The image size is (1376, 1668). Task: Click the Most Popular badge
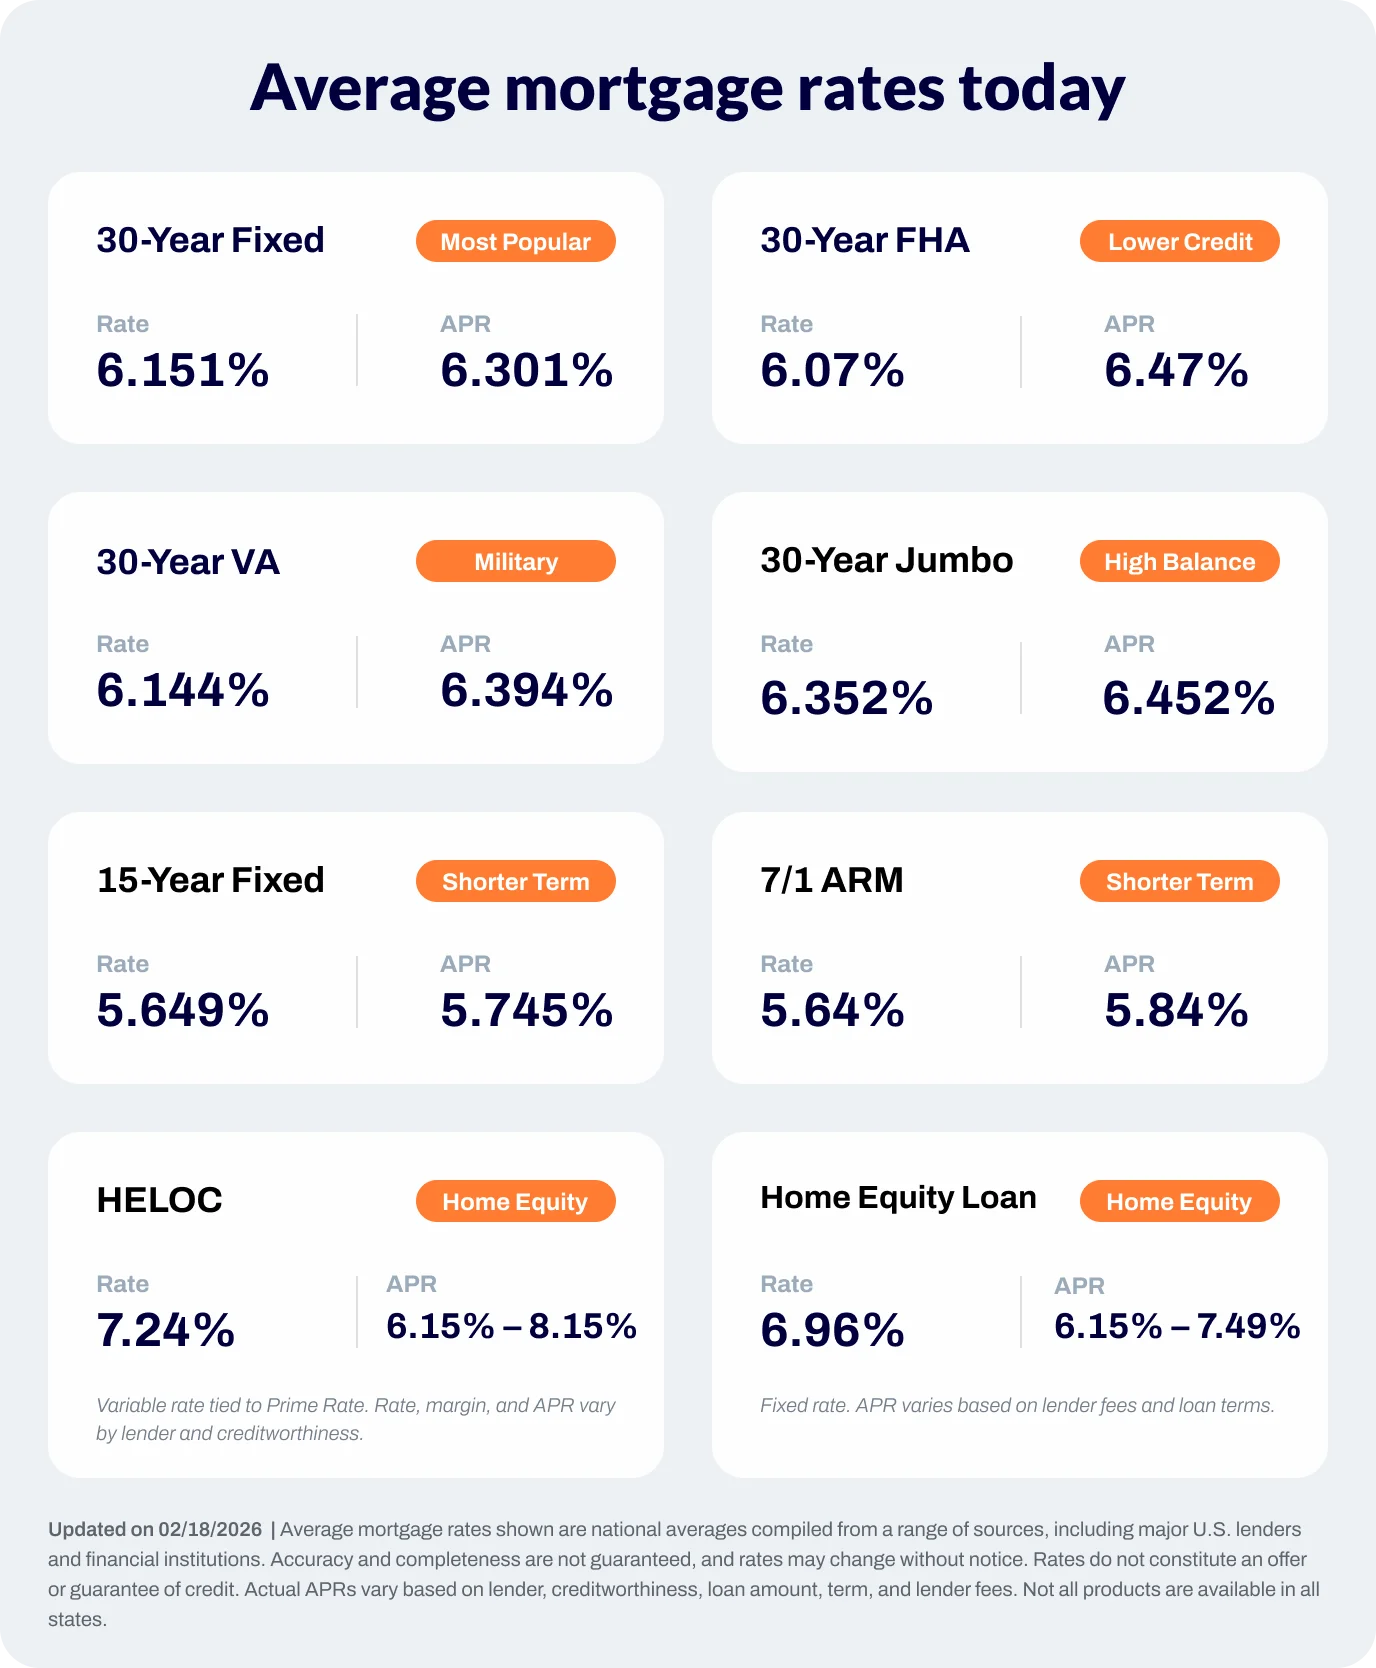click(515, 242)
